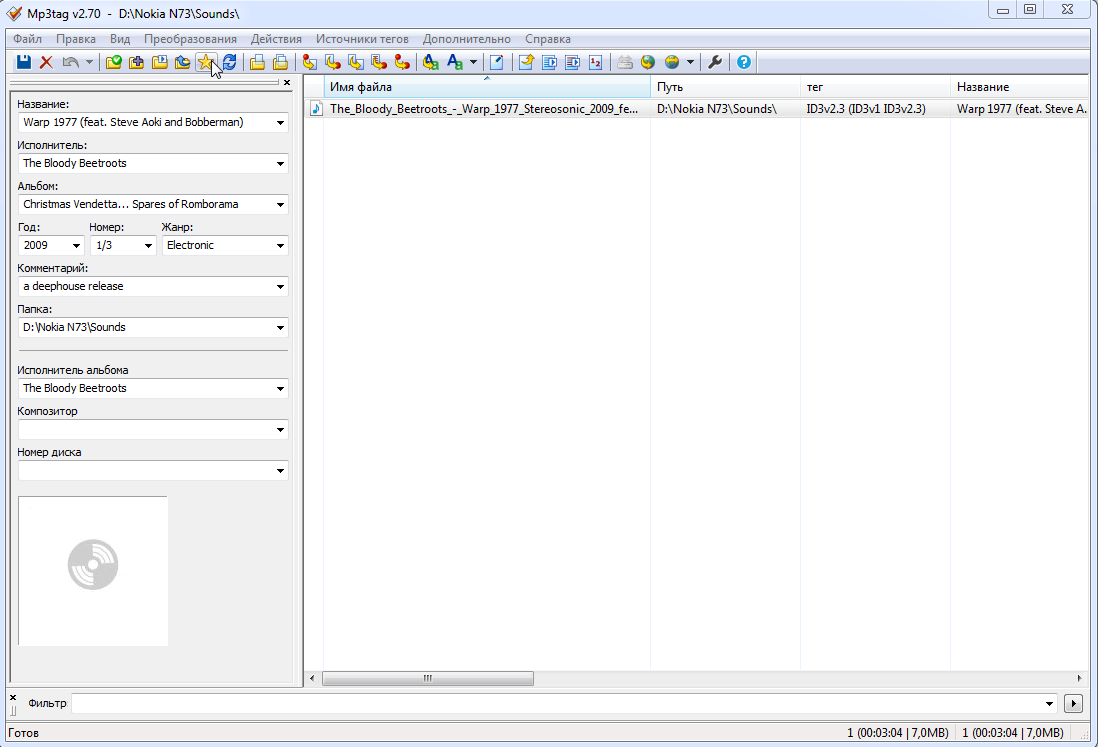
Task: Expand the Альбом field dropdown
Action: click(x=280, y=204)
